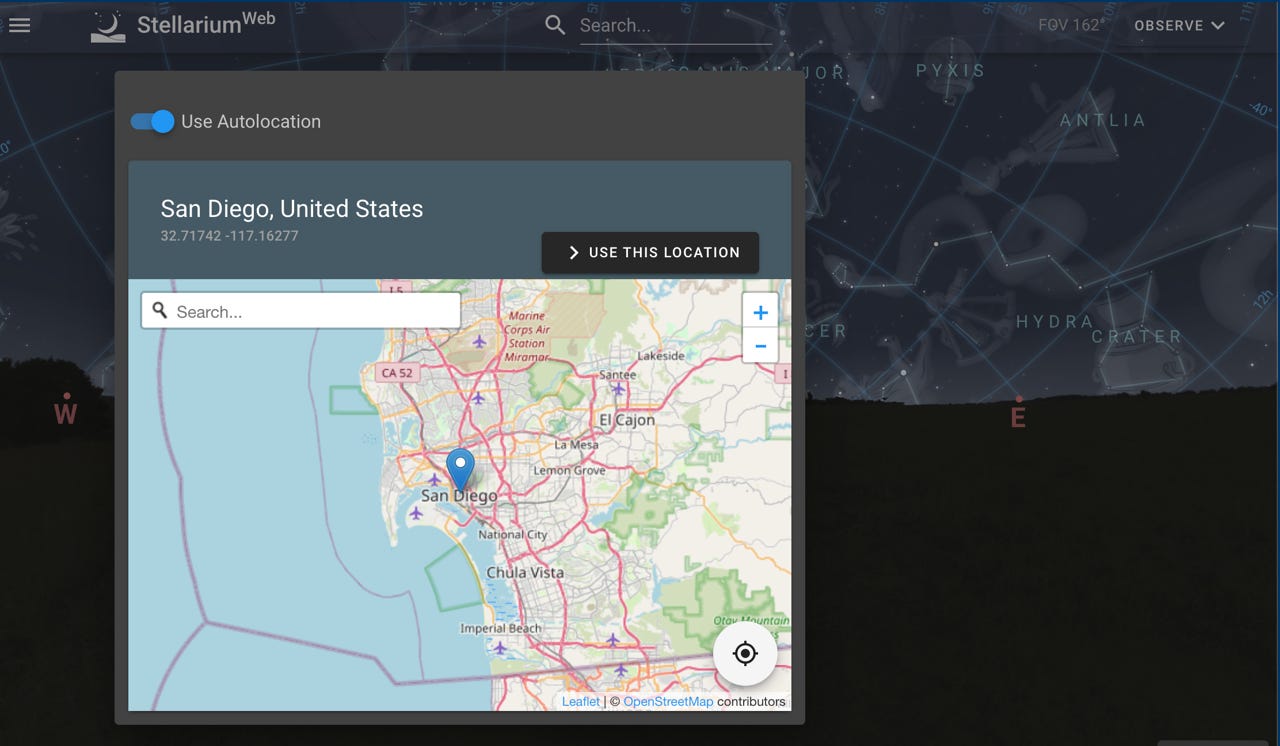
Task: Click the airport icon near Santee
Action: pyautogui.click(x=619, y=389)
